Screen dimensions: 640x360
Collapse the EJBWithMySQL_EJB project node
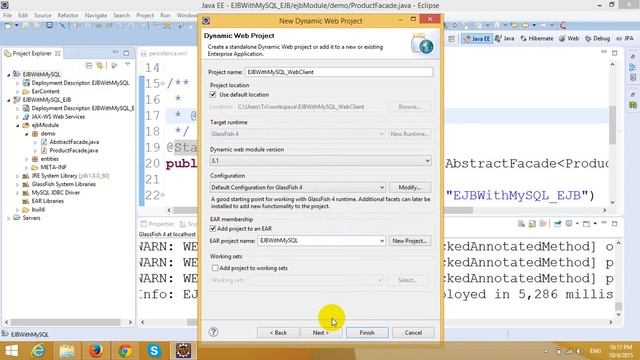pyautogui.click(x=9, y=100)
